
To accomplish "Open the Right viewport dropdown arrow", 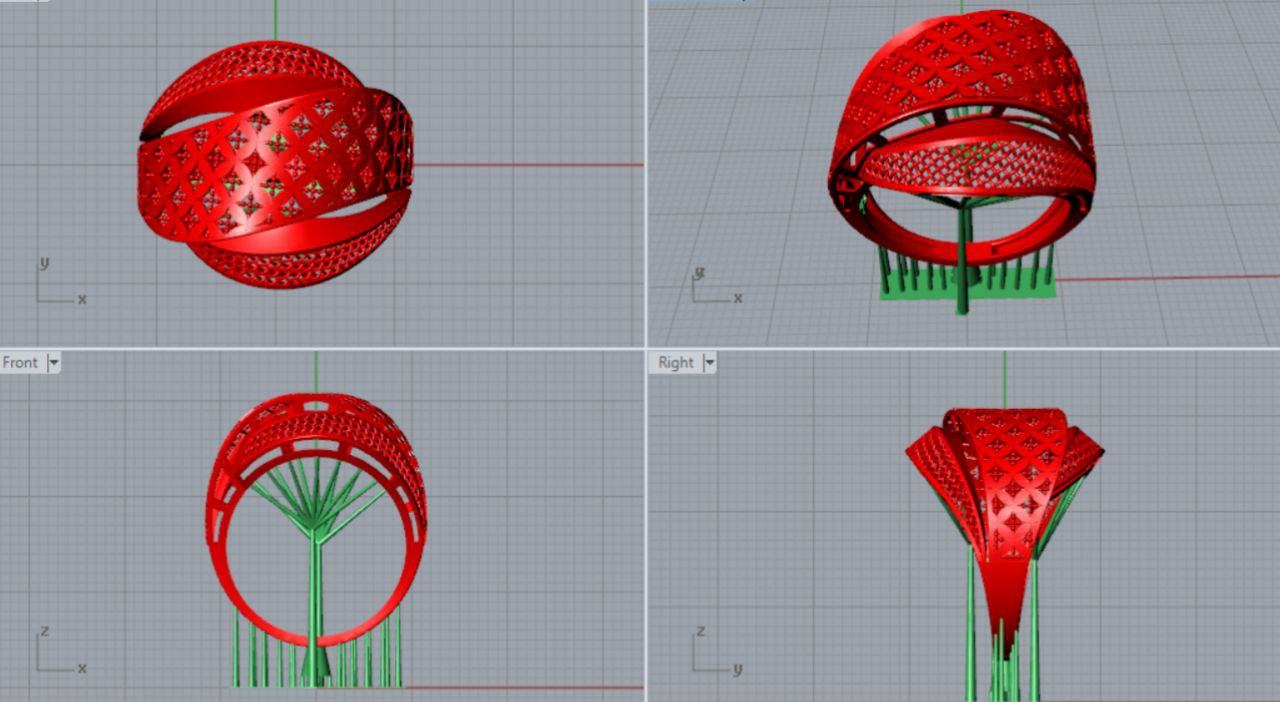I will [710, 363].
